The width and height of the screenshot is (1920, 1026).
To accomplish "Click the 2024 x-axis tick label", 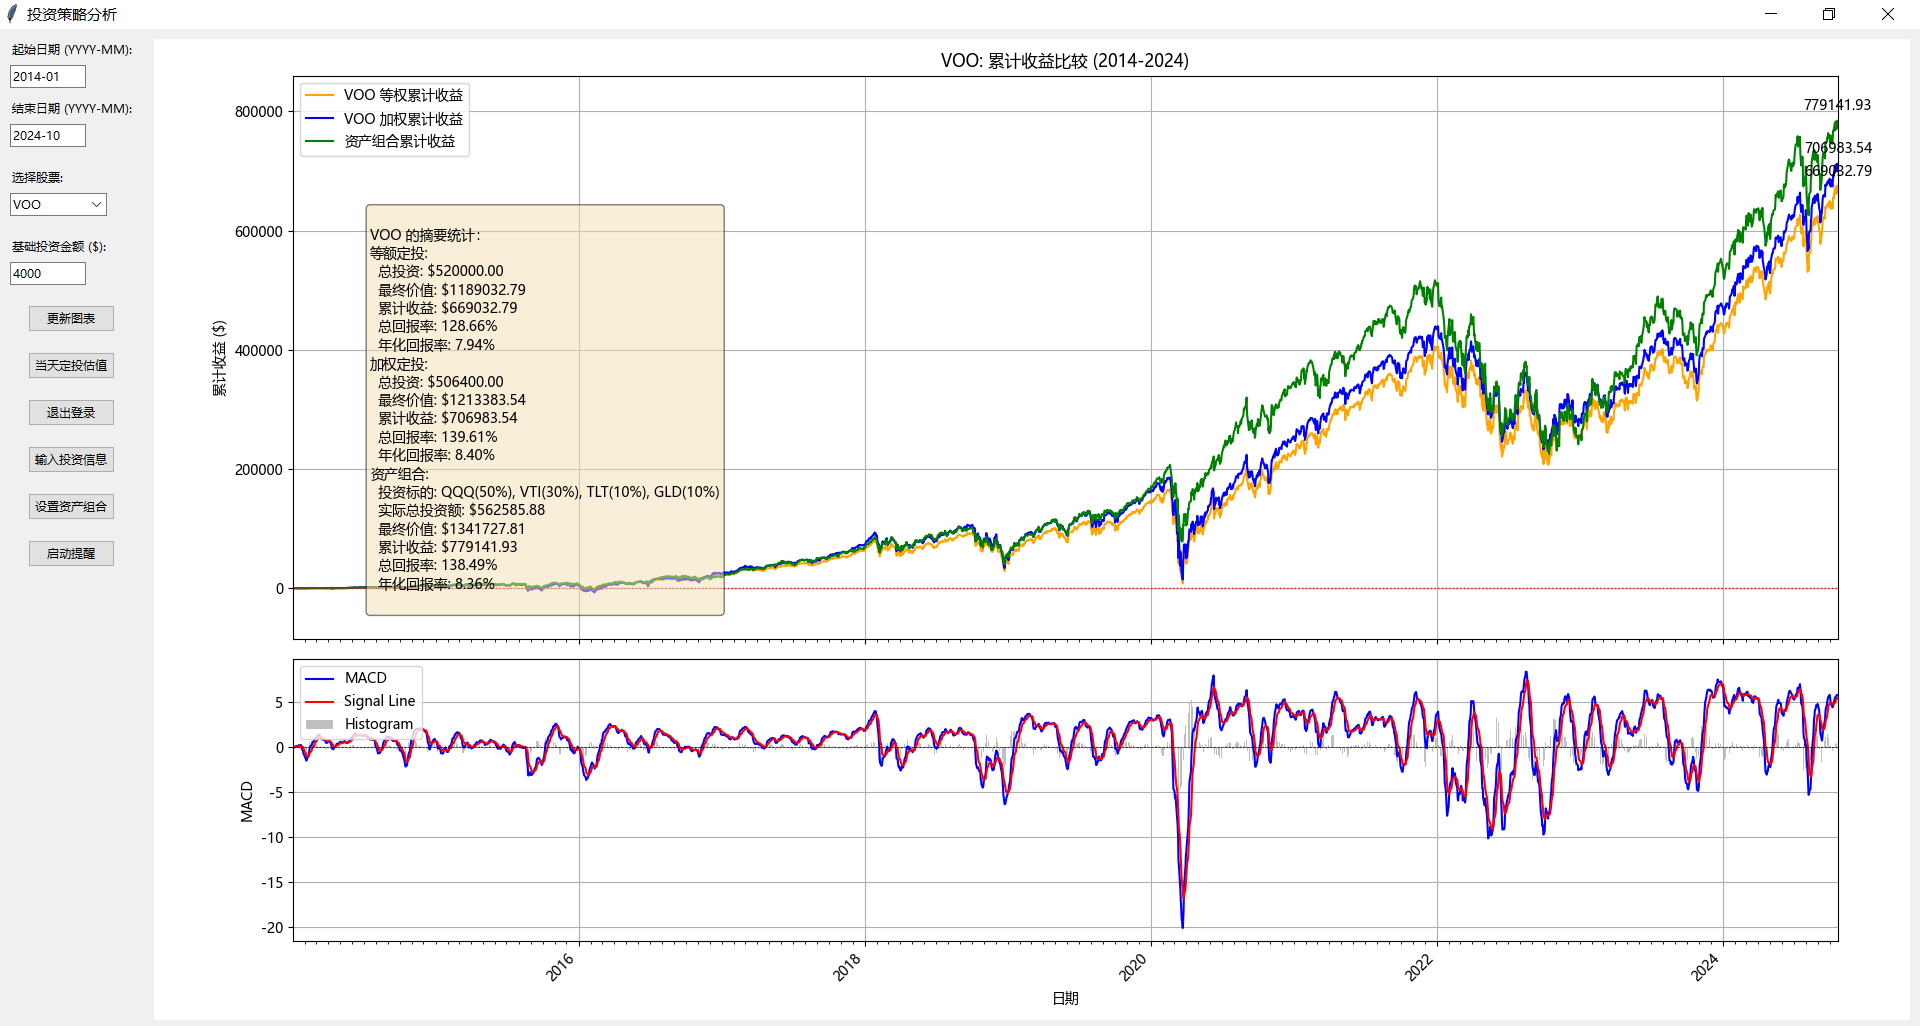I will pos(1705,967).
